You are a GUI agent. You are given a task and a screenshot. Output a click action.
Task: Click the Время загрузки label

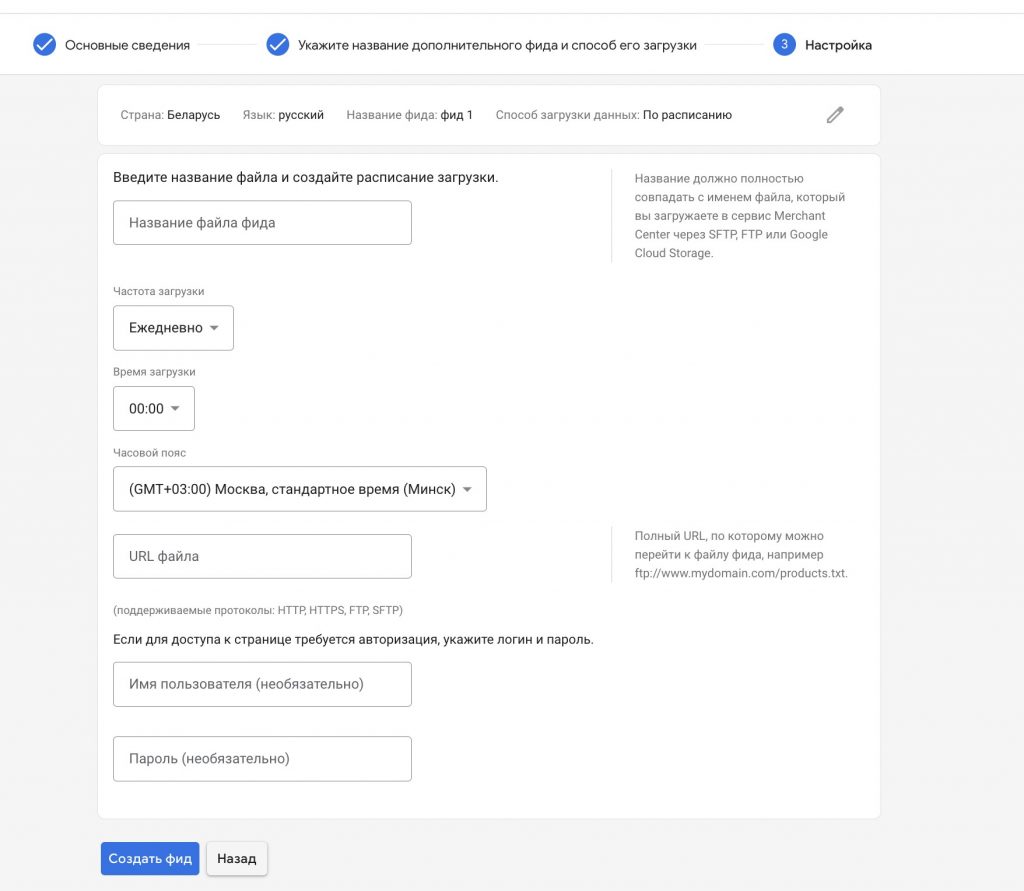click(154, 372)
